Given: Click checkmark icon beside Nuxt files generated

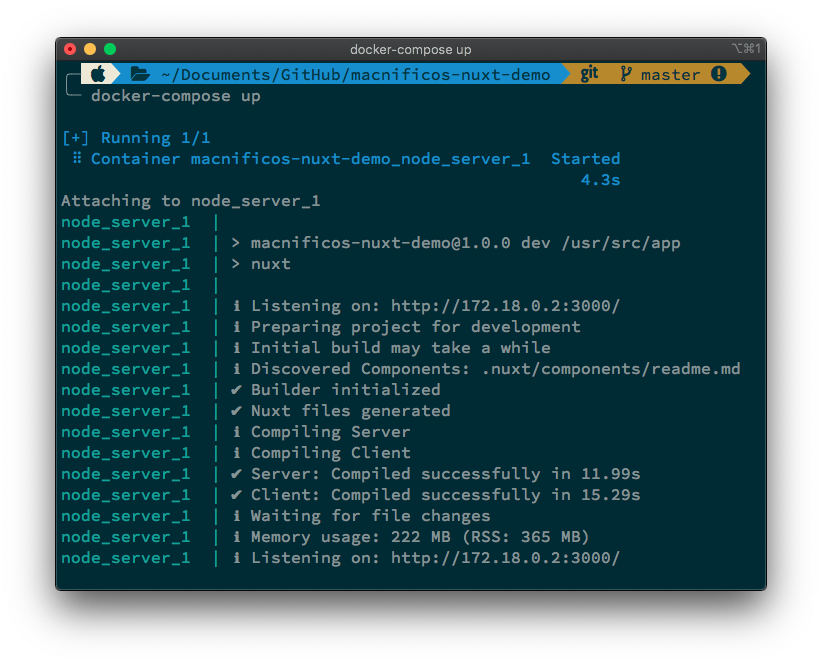Looking at the screenshot, I should (236, 411).
